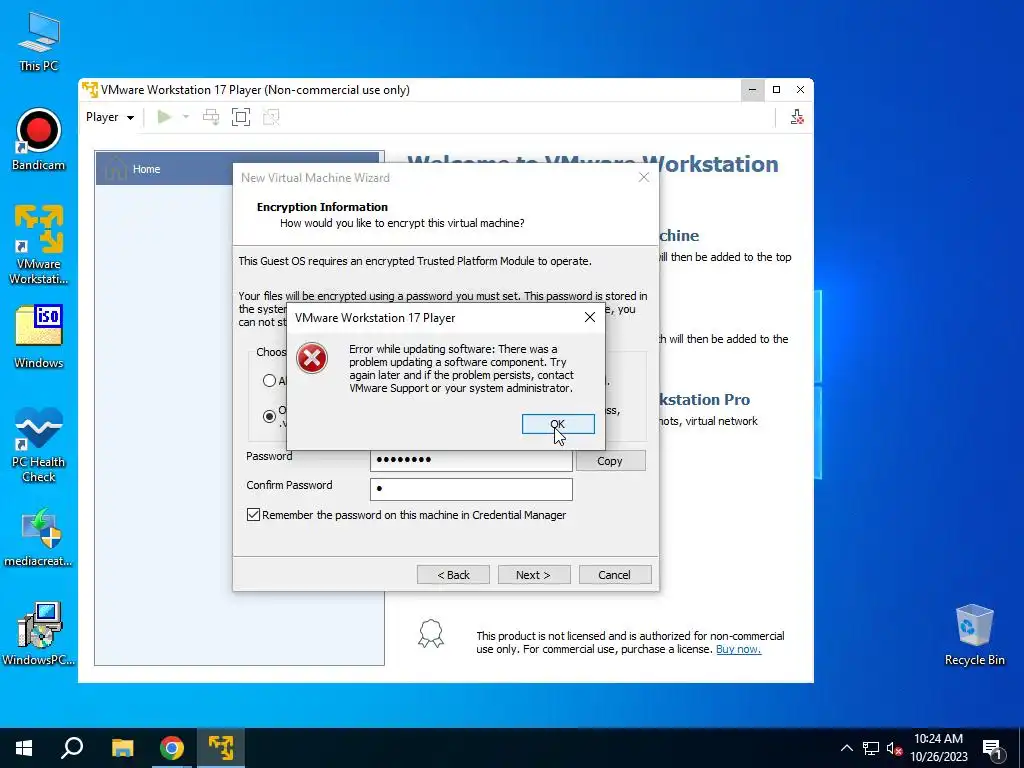Show hidden tray icons chevron
This screenshot has width=1024, height=768.
pos(846,748)
